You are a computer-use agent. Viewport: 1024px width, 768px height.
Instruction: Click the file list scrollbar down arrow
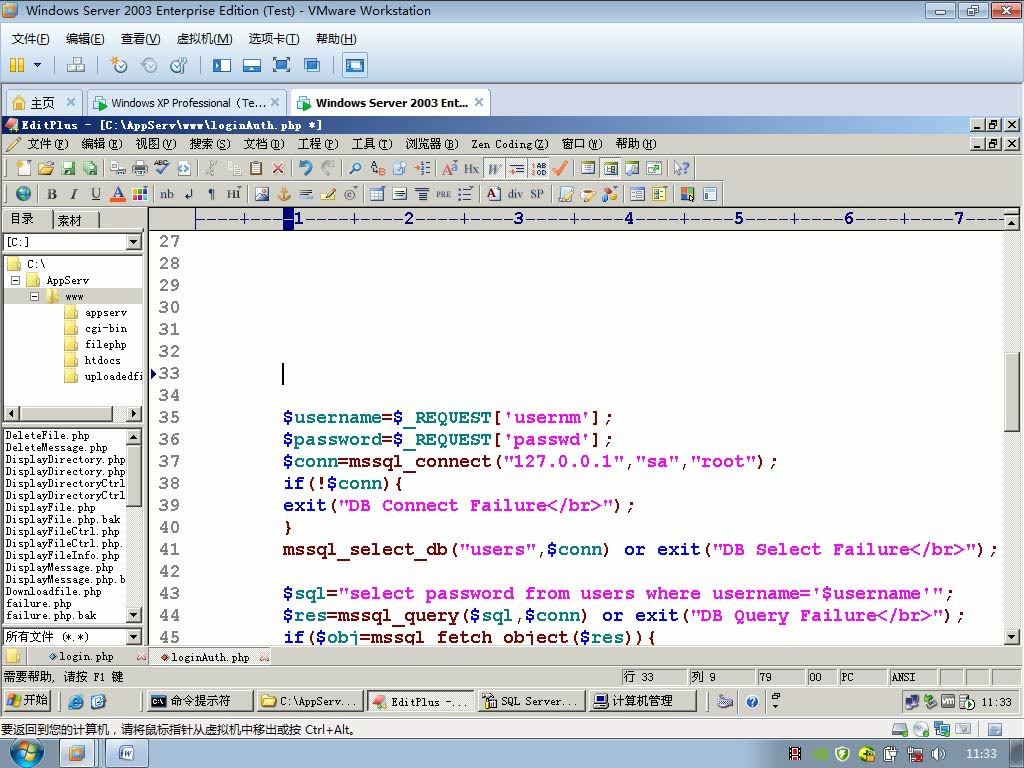click(133, 615)
